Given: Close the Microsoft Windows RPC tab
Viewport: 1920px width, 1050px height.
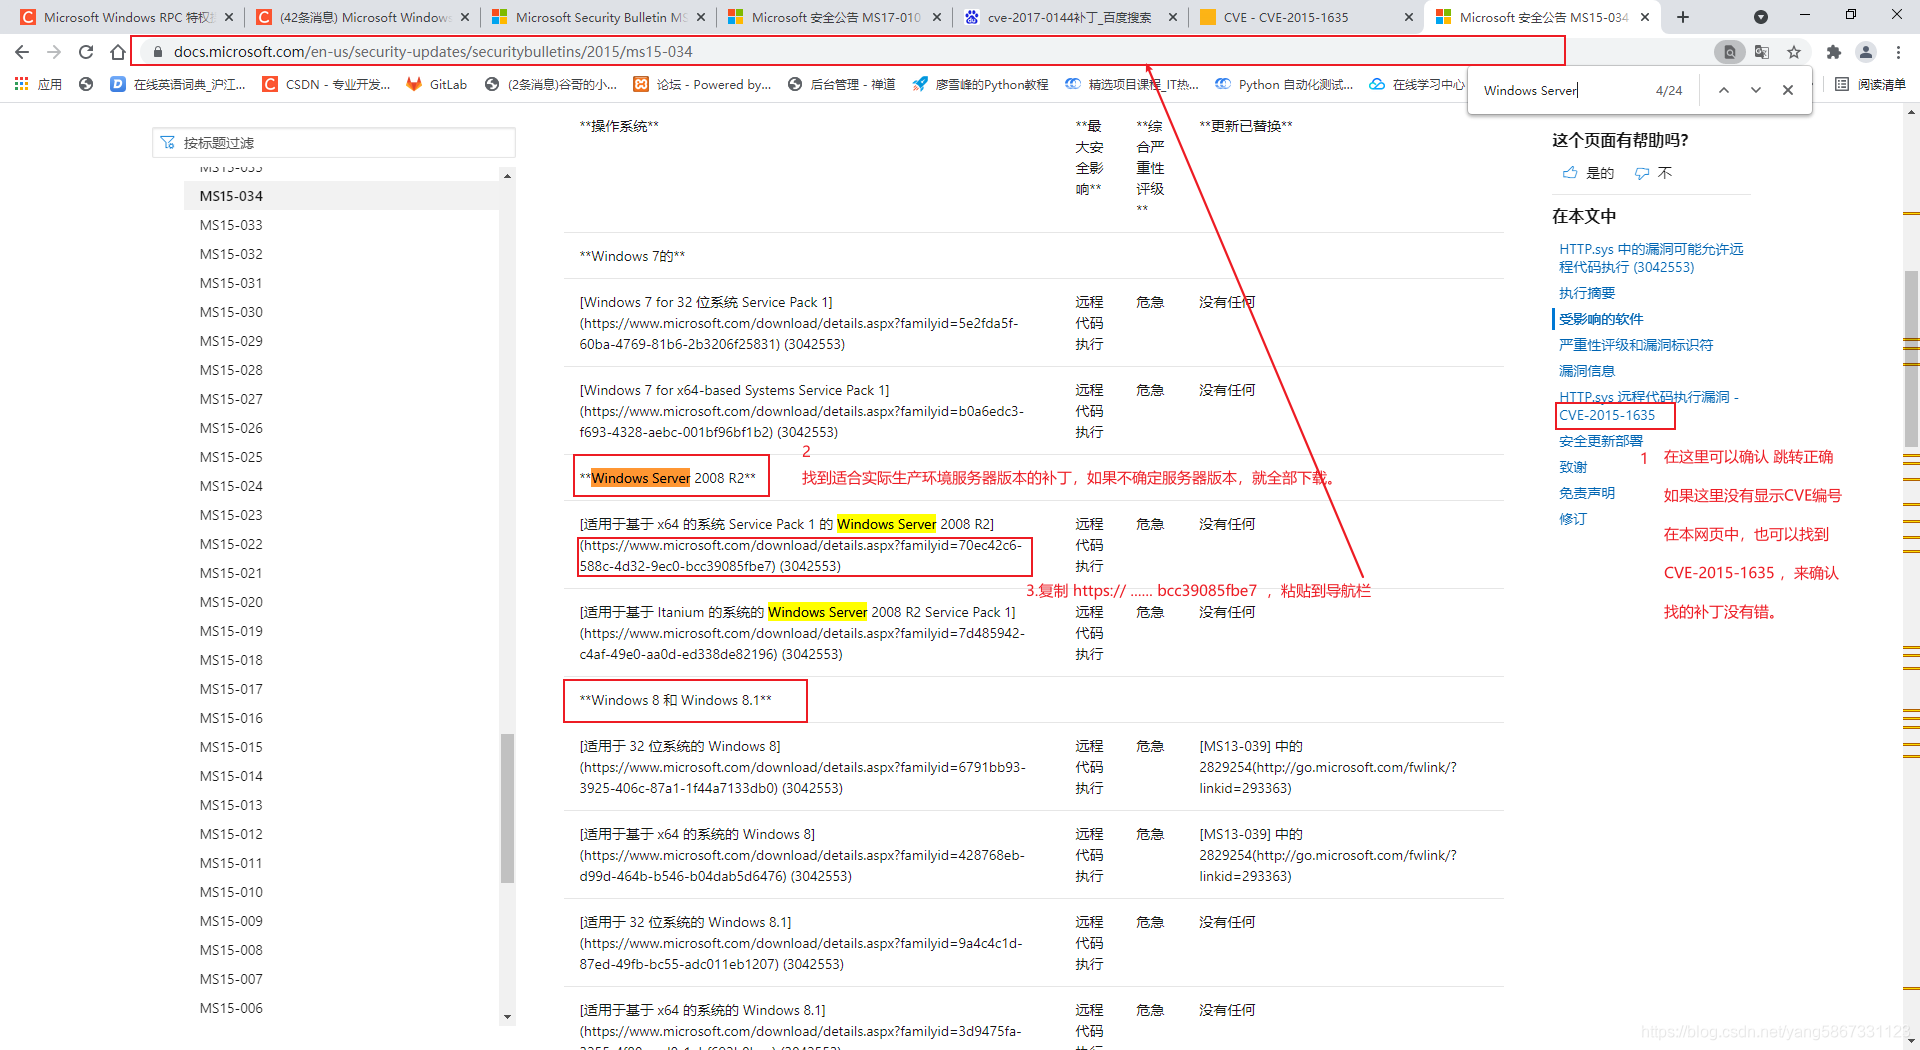Looking at the screenshot, I should pos(229,17).
